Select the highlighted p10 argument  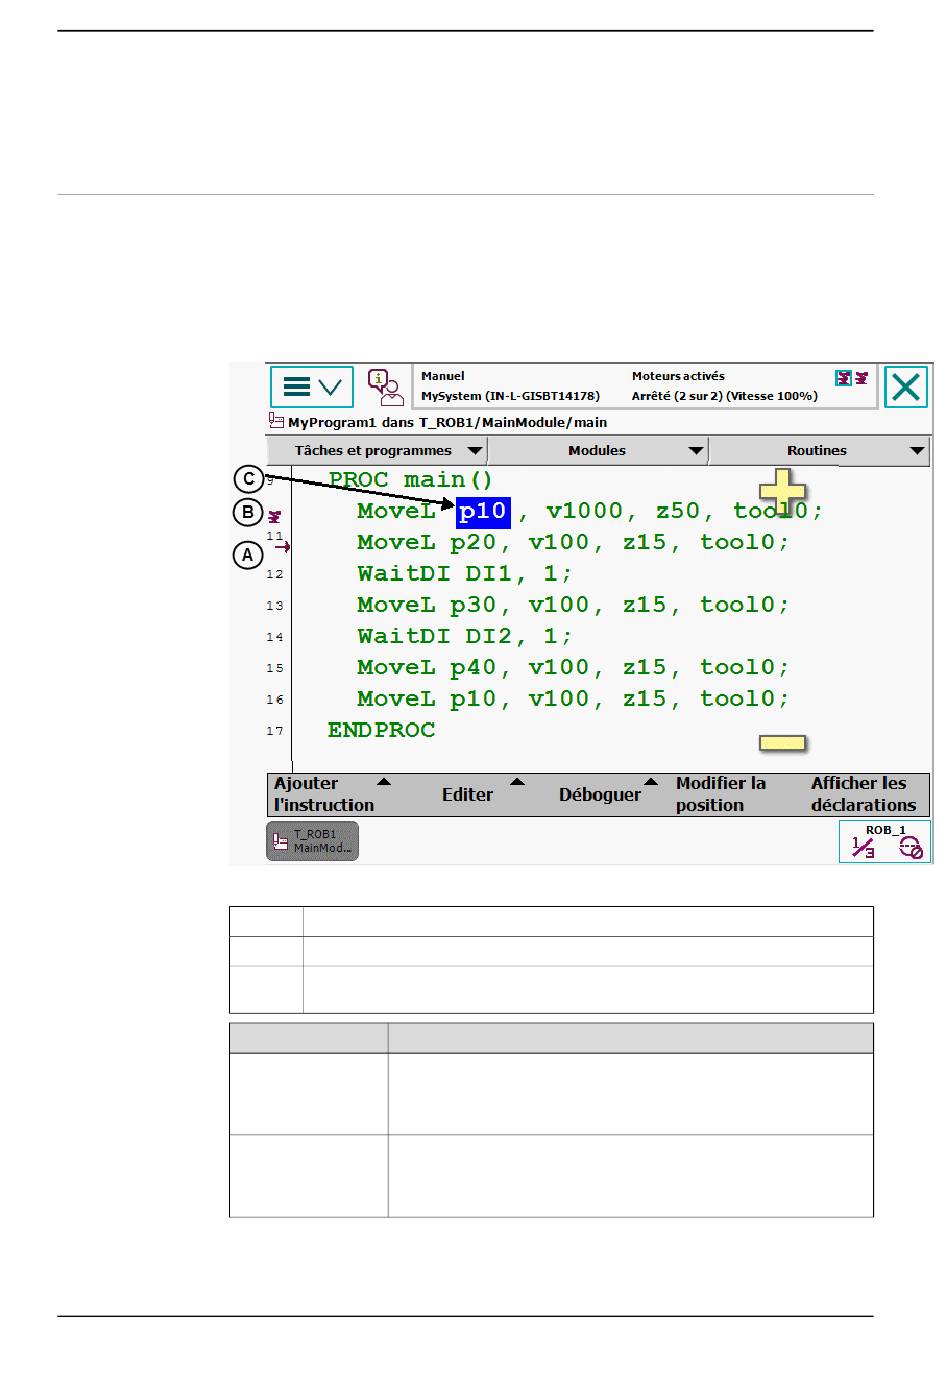[483, 511]
